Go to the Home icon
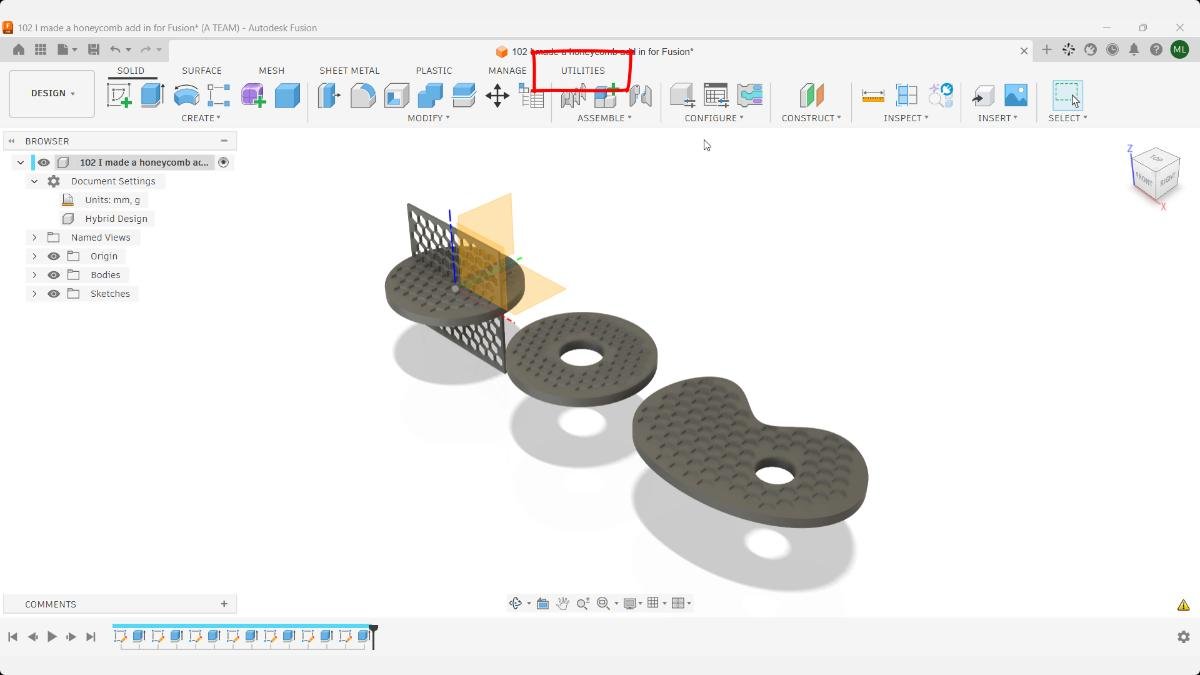Image resolution: width=1200 pixels, height=675 pixels. (19, 49)
